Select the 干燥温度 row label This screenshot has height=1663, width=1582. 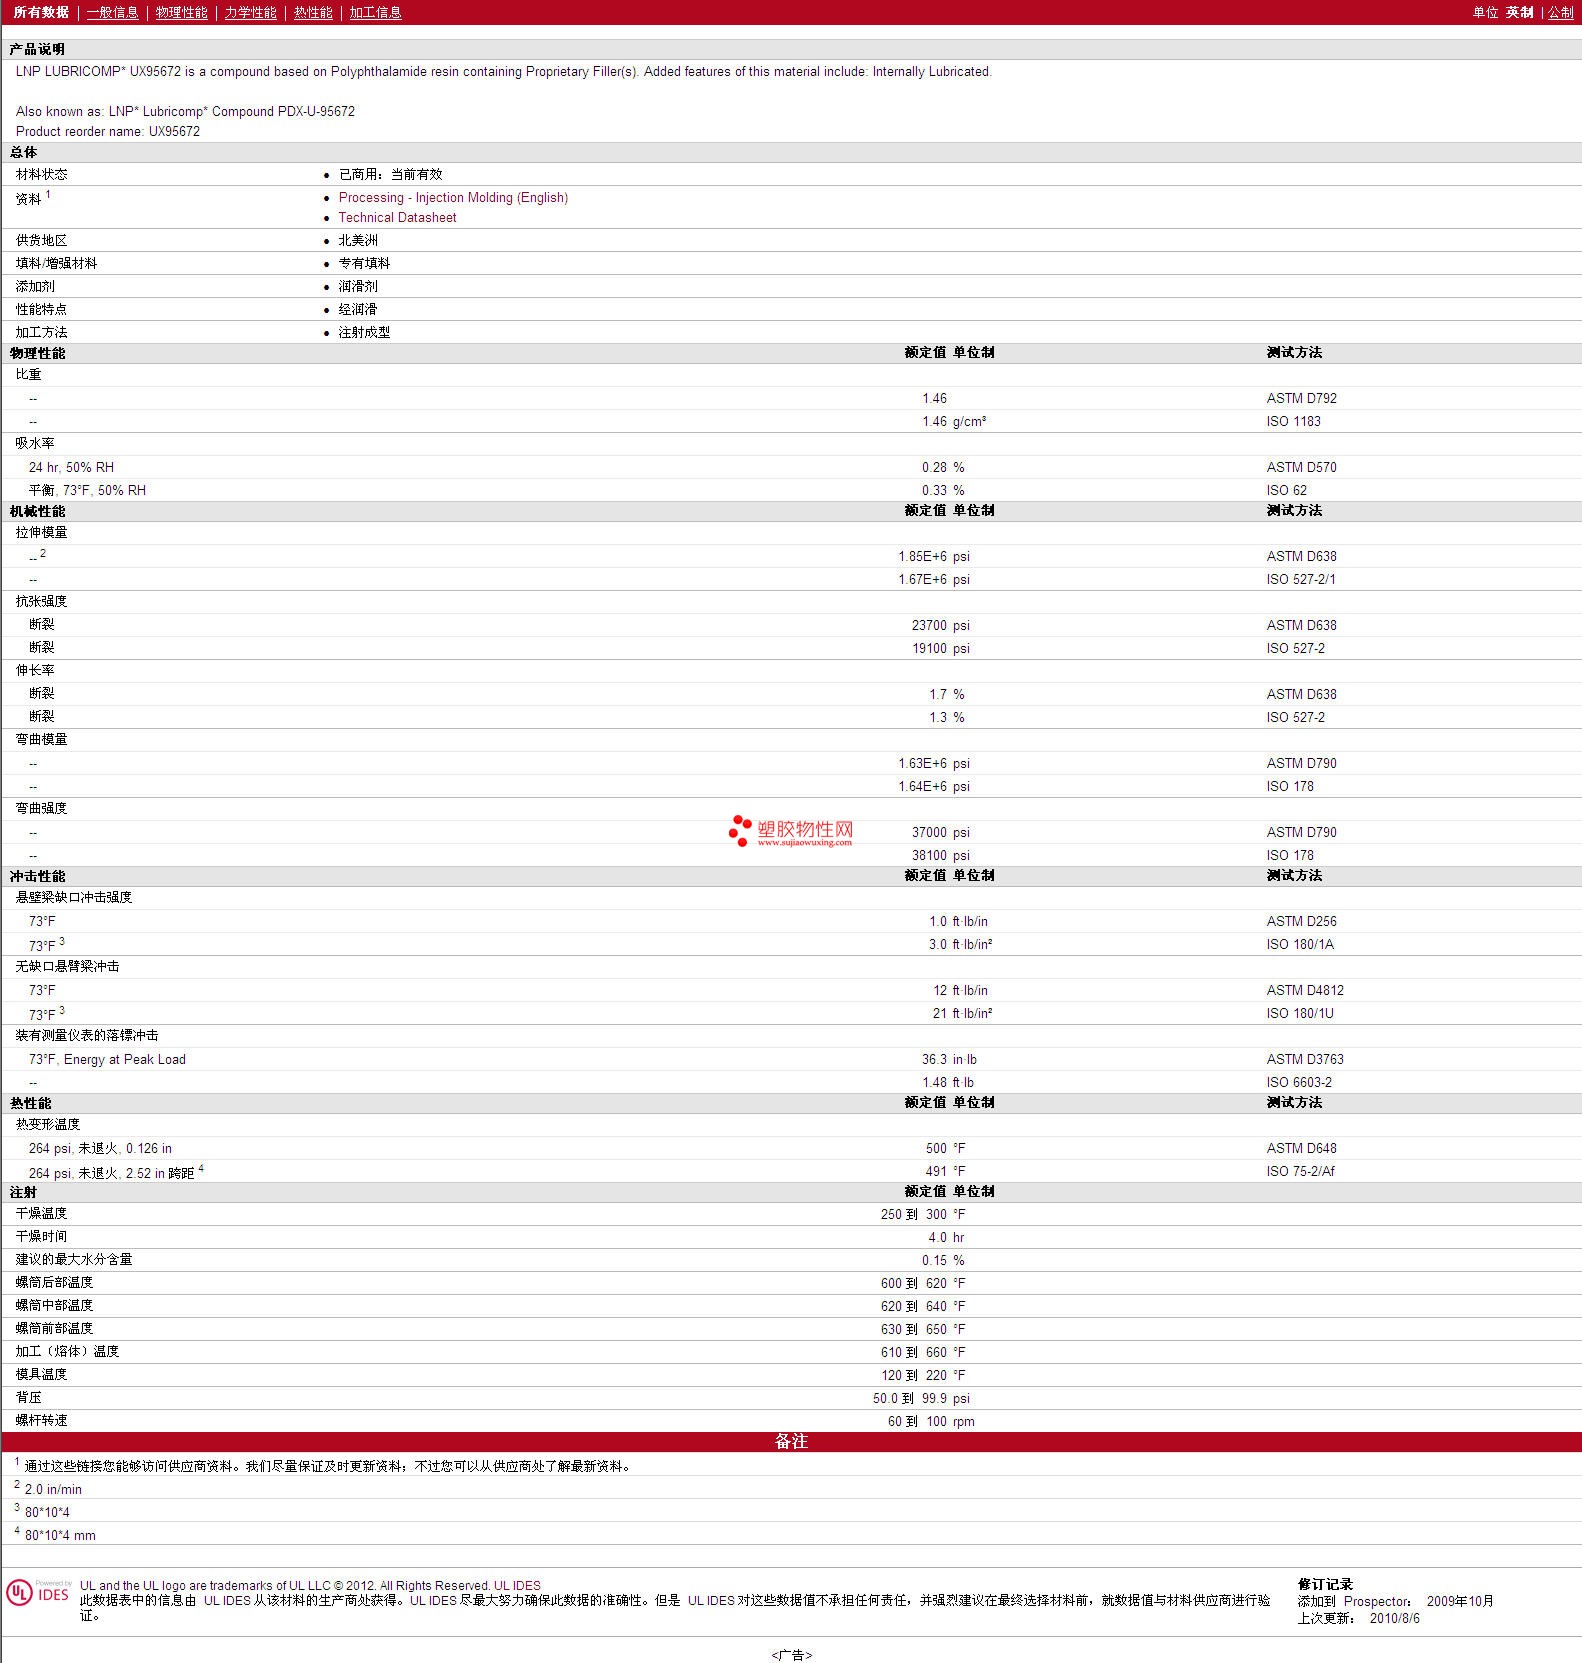41,1213
